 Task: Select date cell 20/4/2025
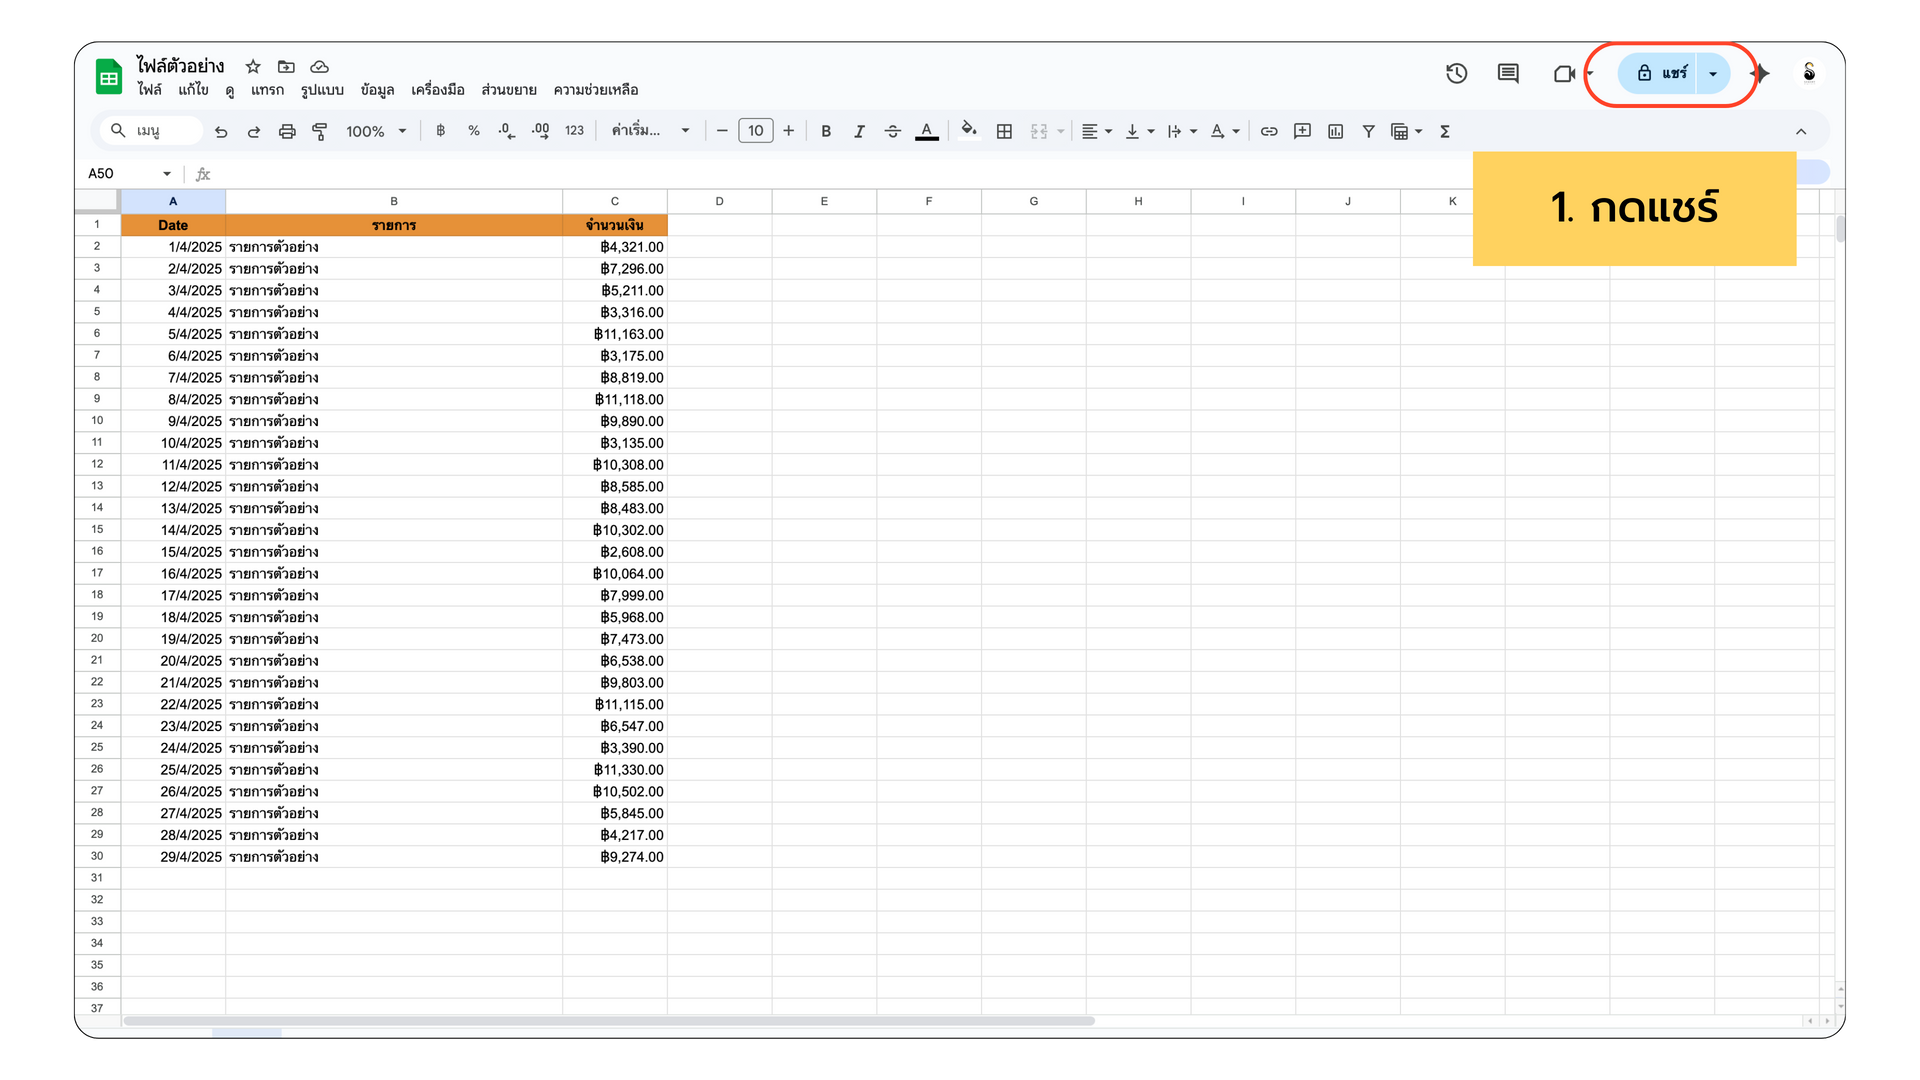tap(173, 661)
